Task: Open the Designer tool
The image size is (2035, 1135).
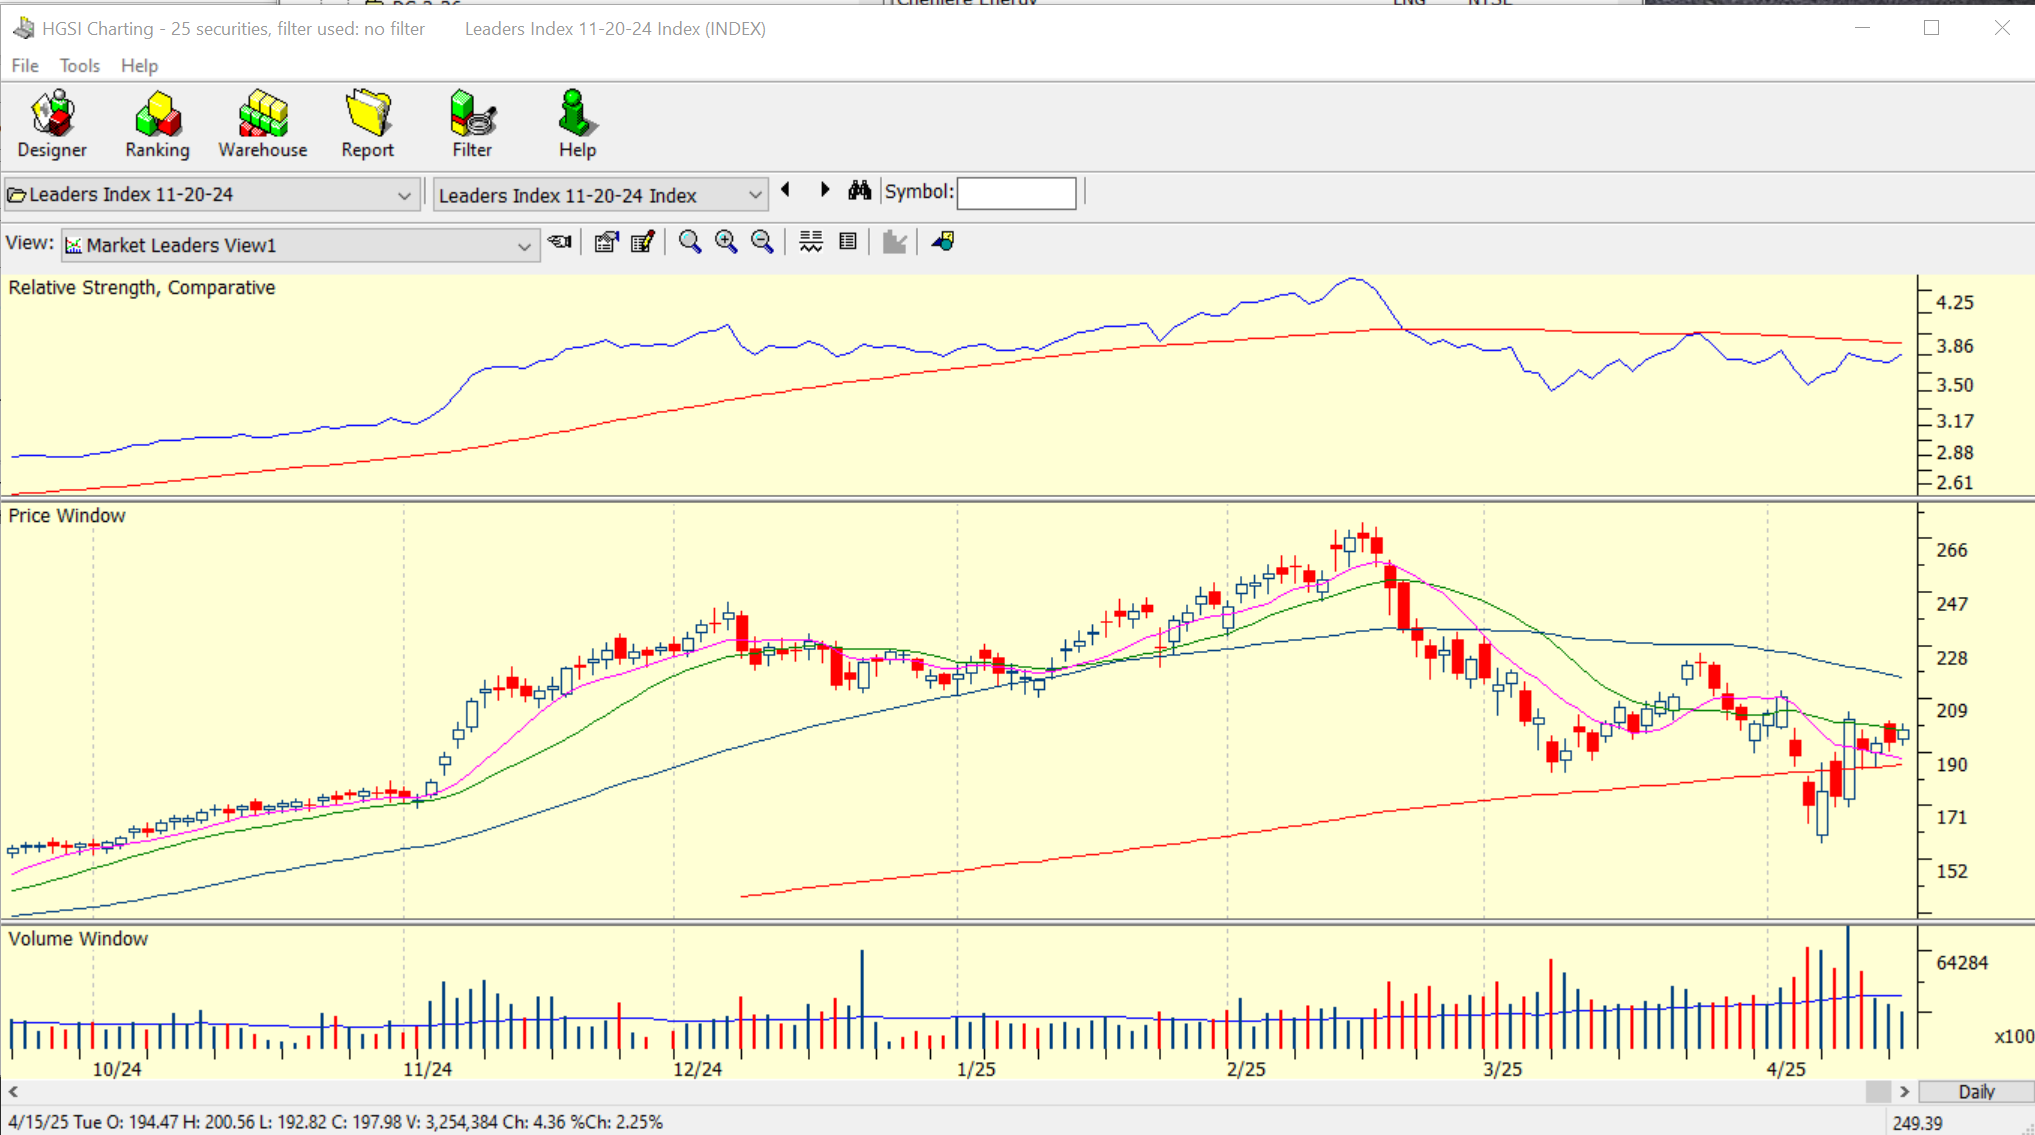Action: coord(52,124)
